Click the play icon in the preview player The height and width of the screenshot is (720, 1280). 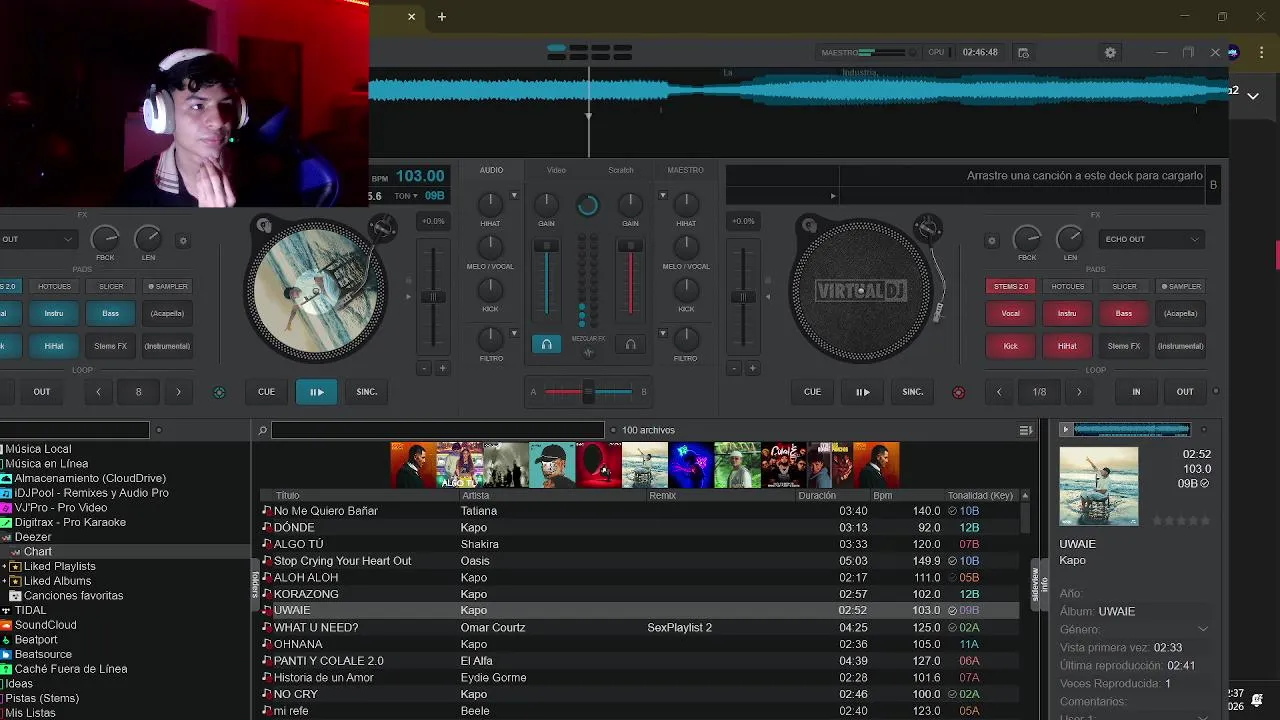tap(1065, 430)
